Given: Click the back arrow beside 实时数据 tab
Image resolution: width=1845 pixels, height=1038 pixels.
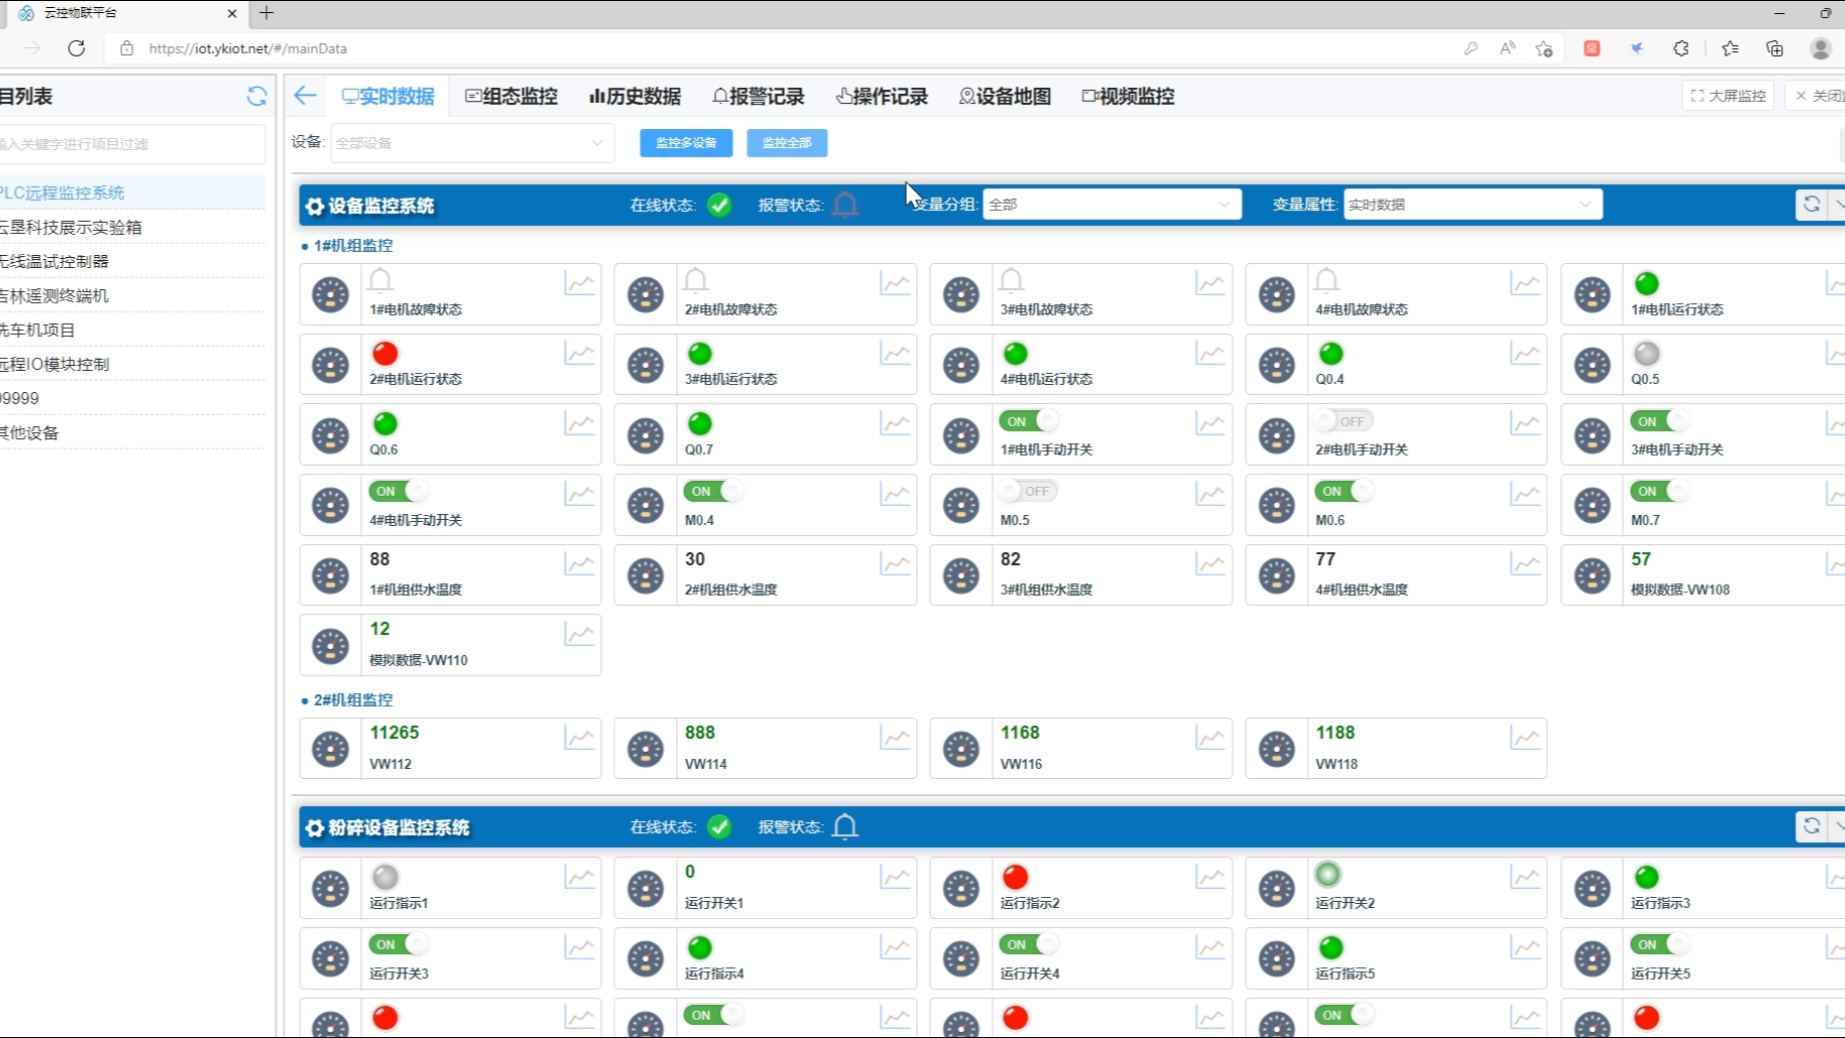Looking at the screenshot, I should point(305,96).
